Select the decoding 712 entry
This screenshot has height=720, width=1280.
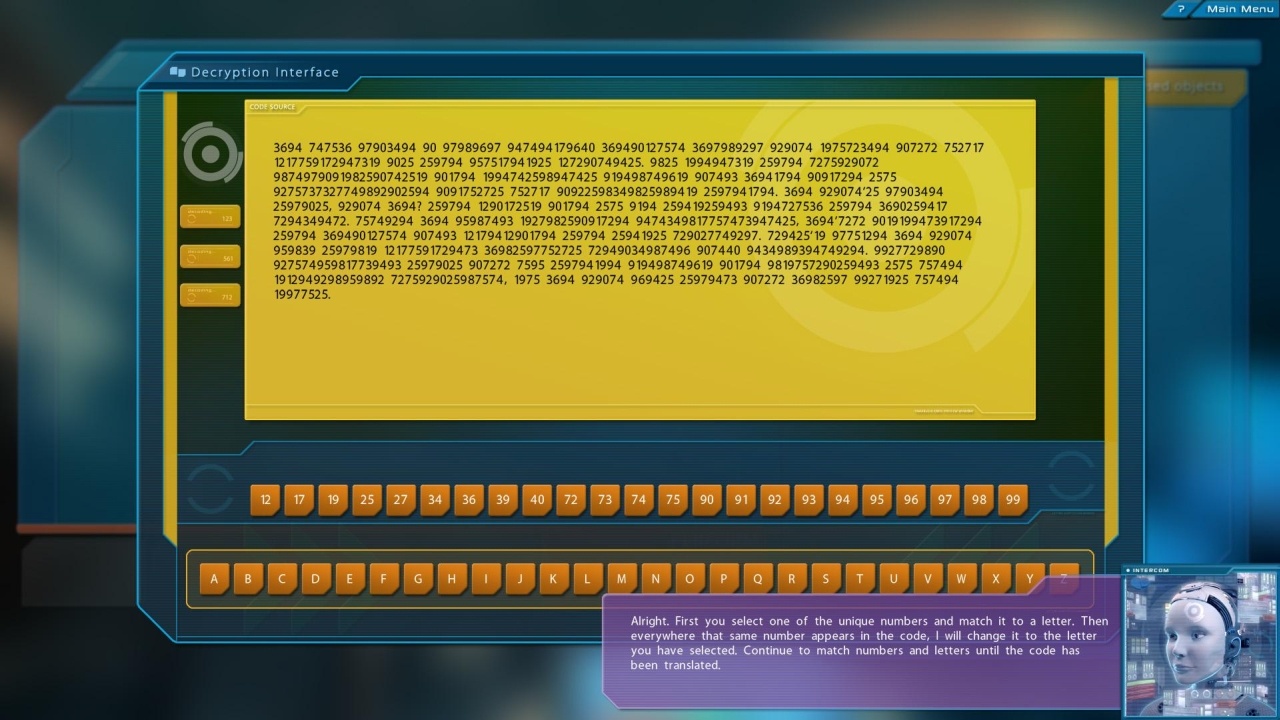(210, 295)
